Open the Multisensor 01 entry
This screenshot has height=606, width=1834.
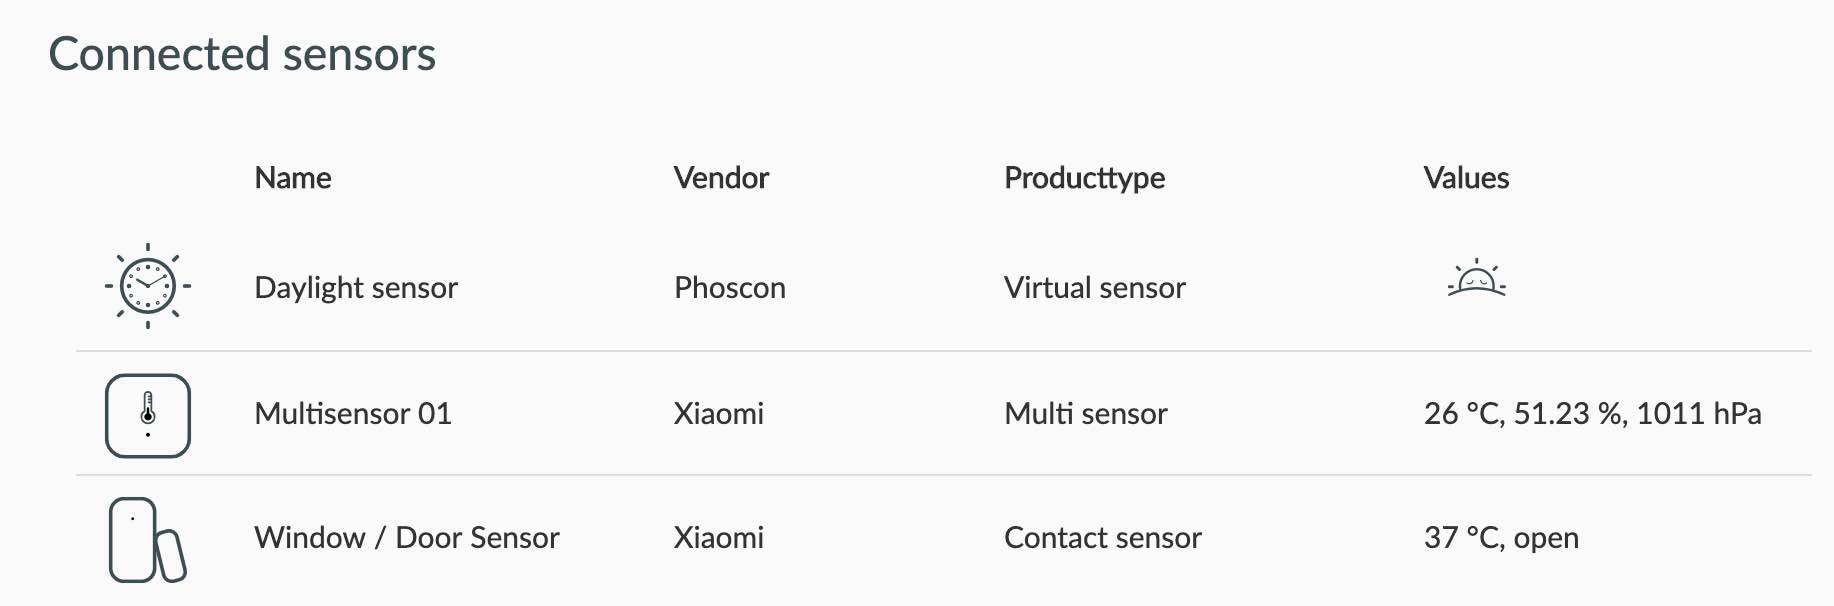click(x=353, y=414)
